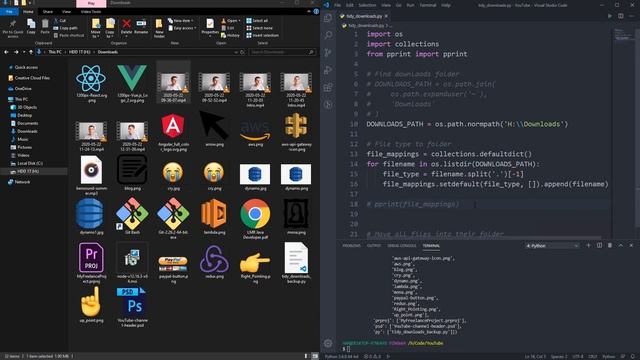Image resolution: width=640 pixels, height=360 pixels.
Task: Switch to the DEBUG CONSOLE panel tab
Action: (402, 246)
